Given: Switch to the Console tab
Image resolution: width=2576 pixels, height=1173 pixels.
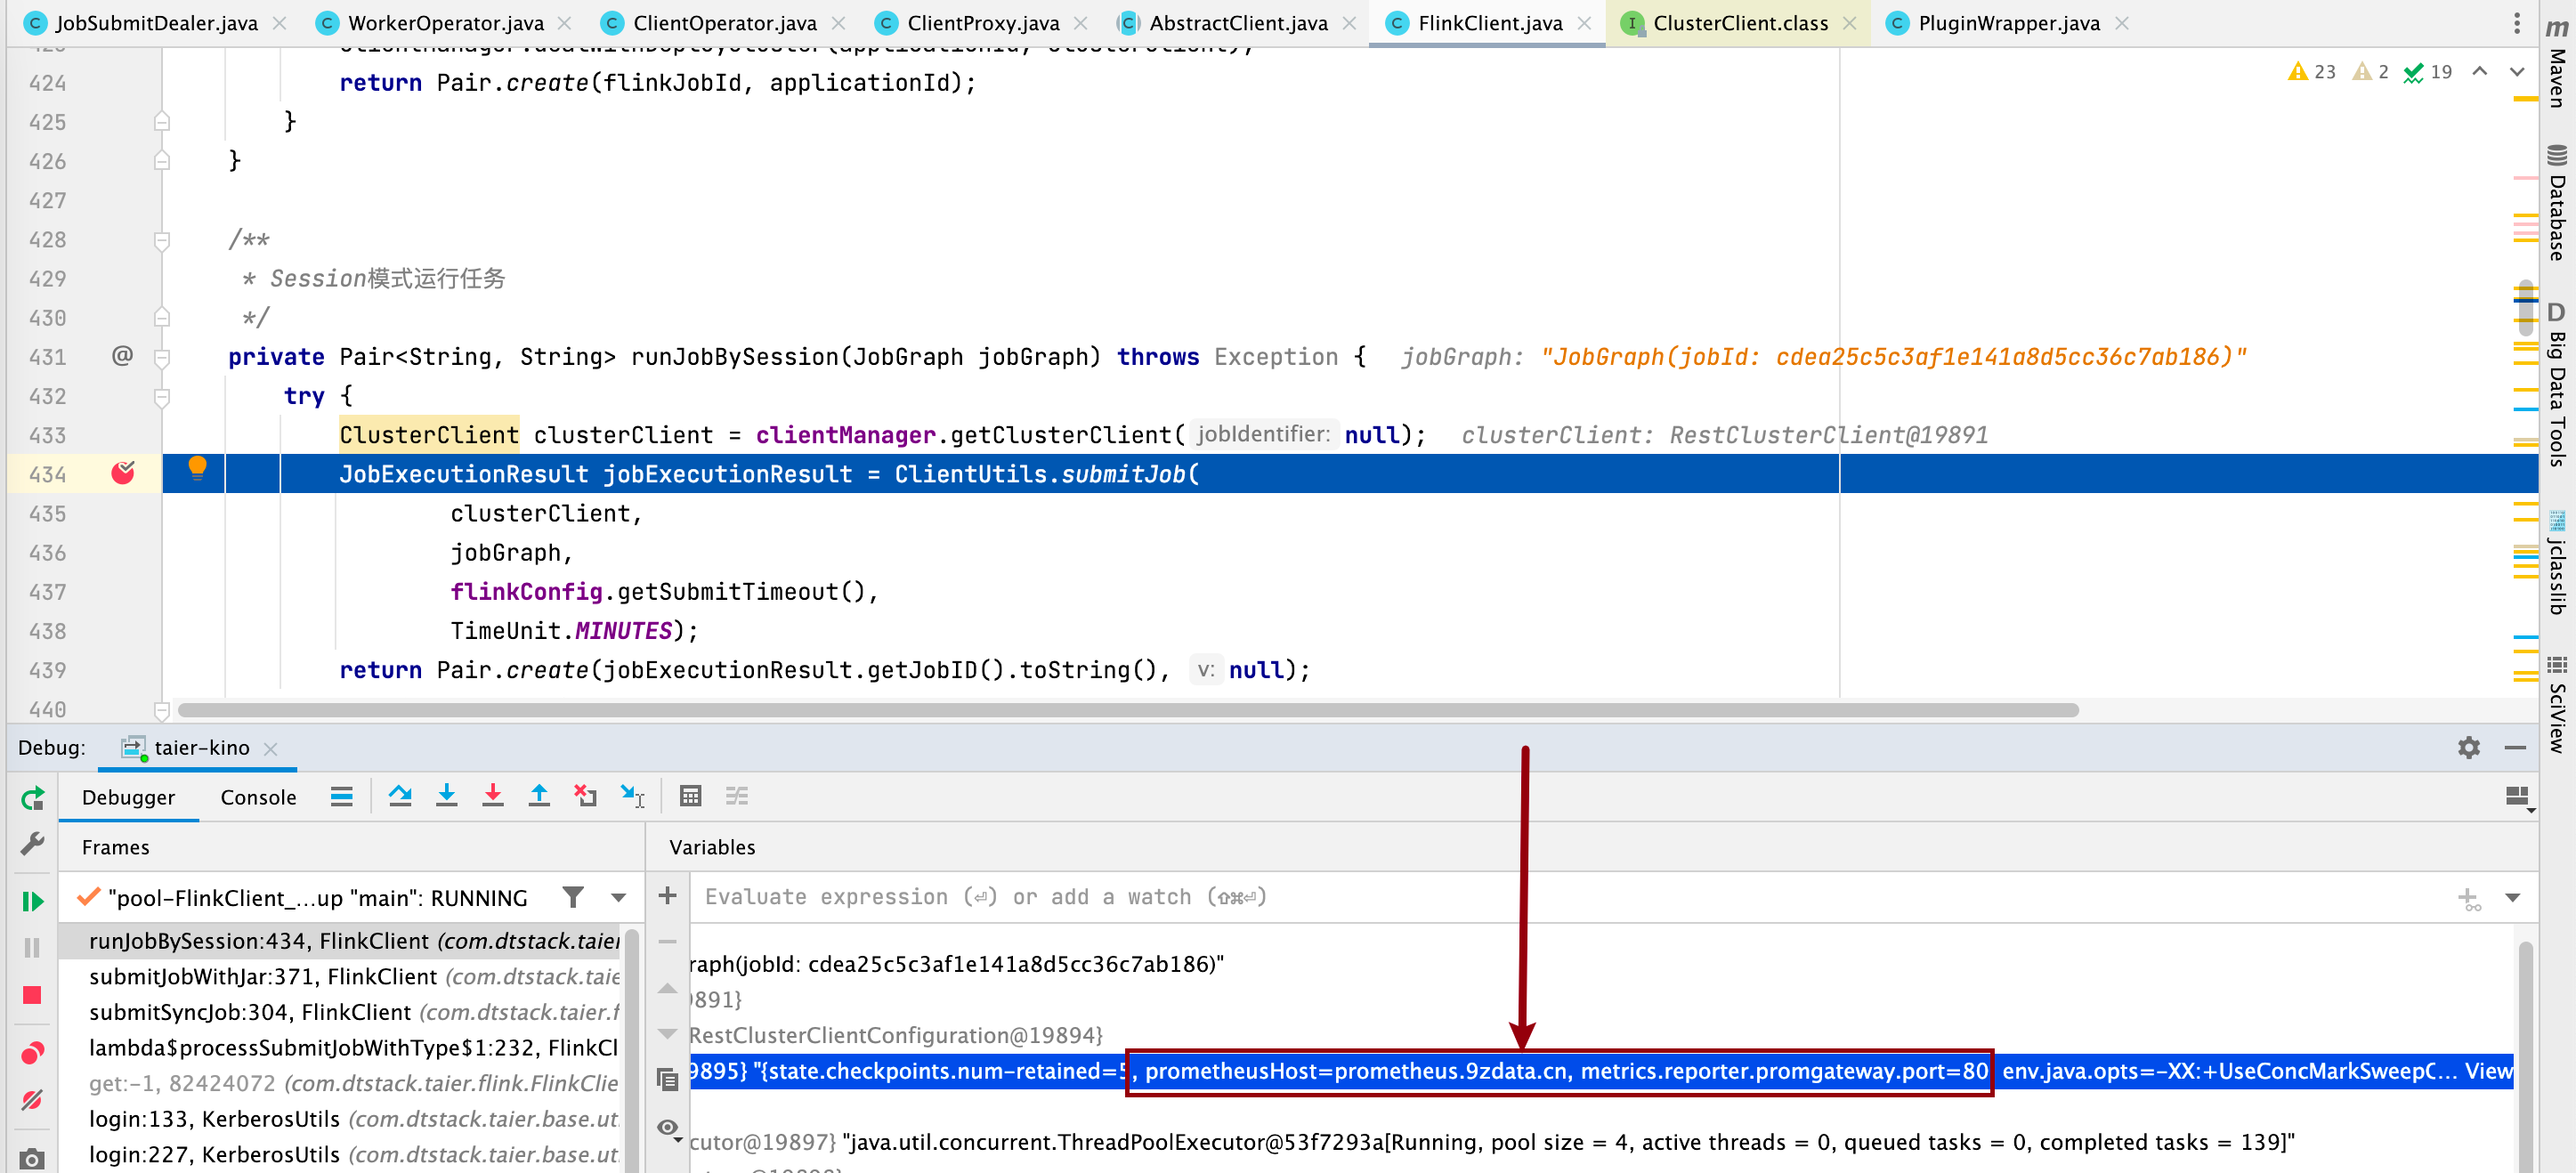Looking at the screenshot, I should (258, 797).
